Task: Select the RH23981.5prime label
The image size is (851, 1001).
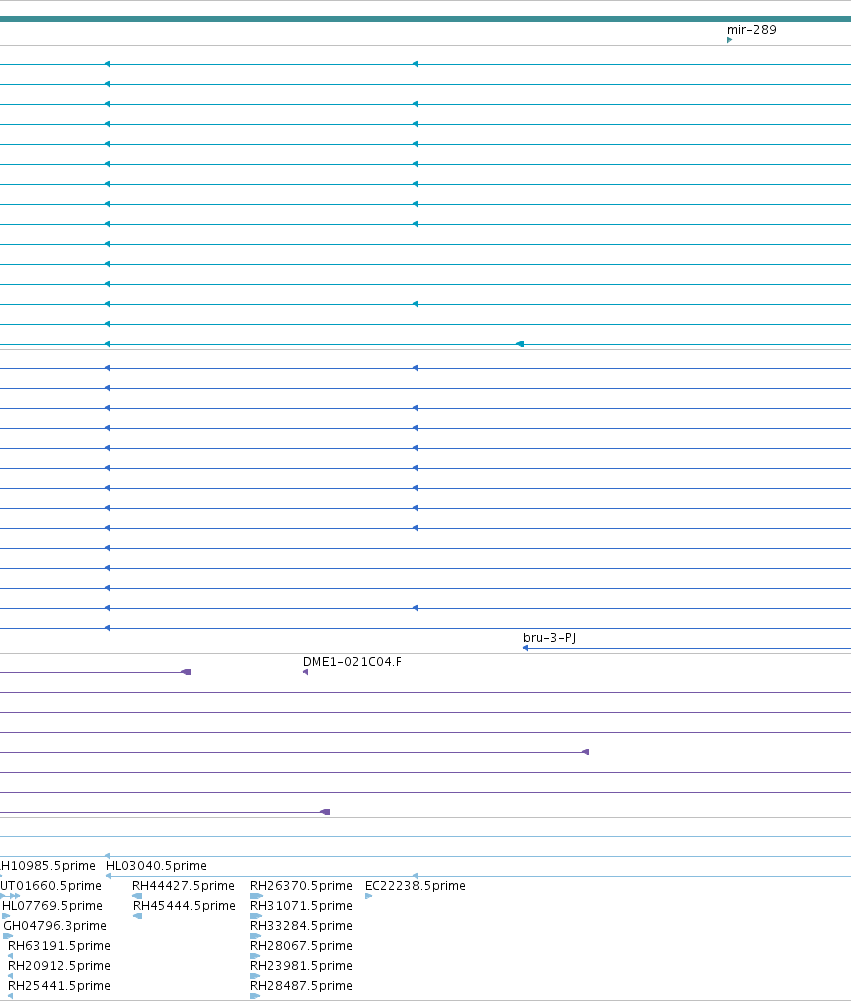Action: coord(301,965)
